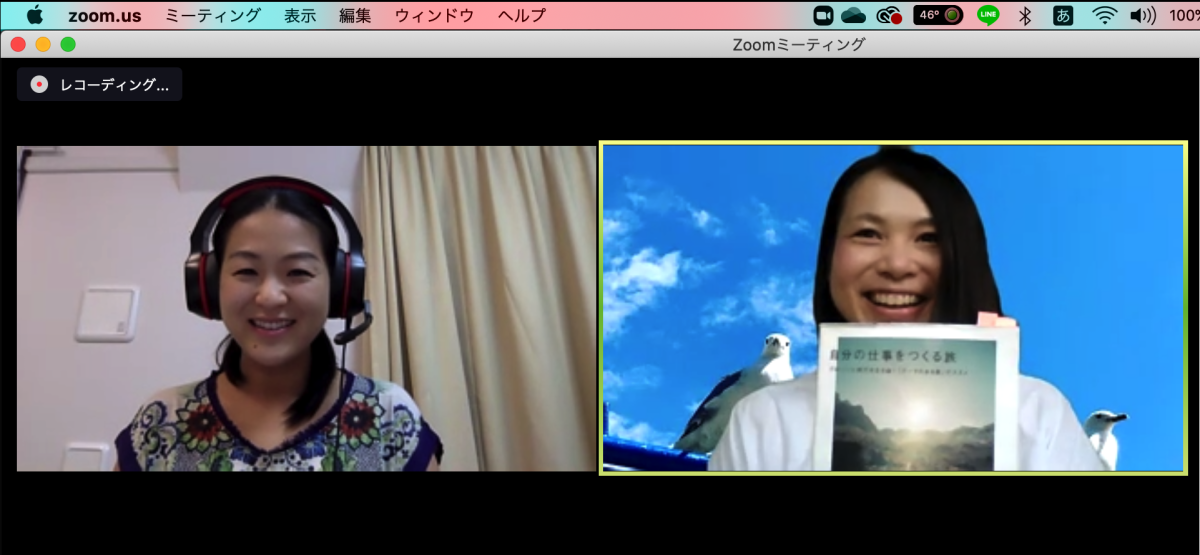Click the green full screen window button
Viewport: 1200px width, 555px height.
coord(68,44)
